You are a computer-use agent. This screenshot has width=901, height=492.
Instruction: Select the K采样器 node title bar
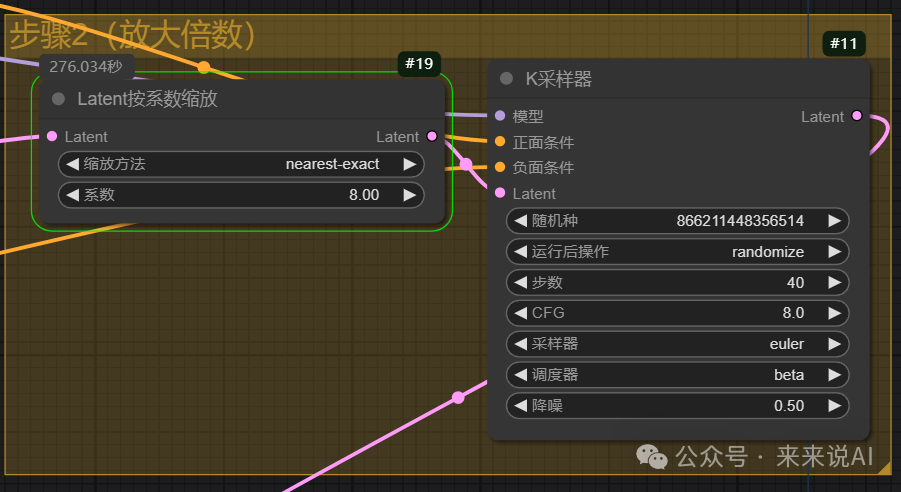click(x=678, y=78)
